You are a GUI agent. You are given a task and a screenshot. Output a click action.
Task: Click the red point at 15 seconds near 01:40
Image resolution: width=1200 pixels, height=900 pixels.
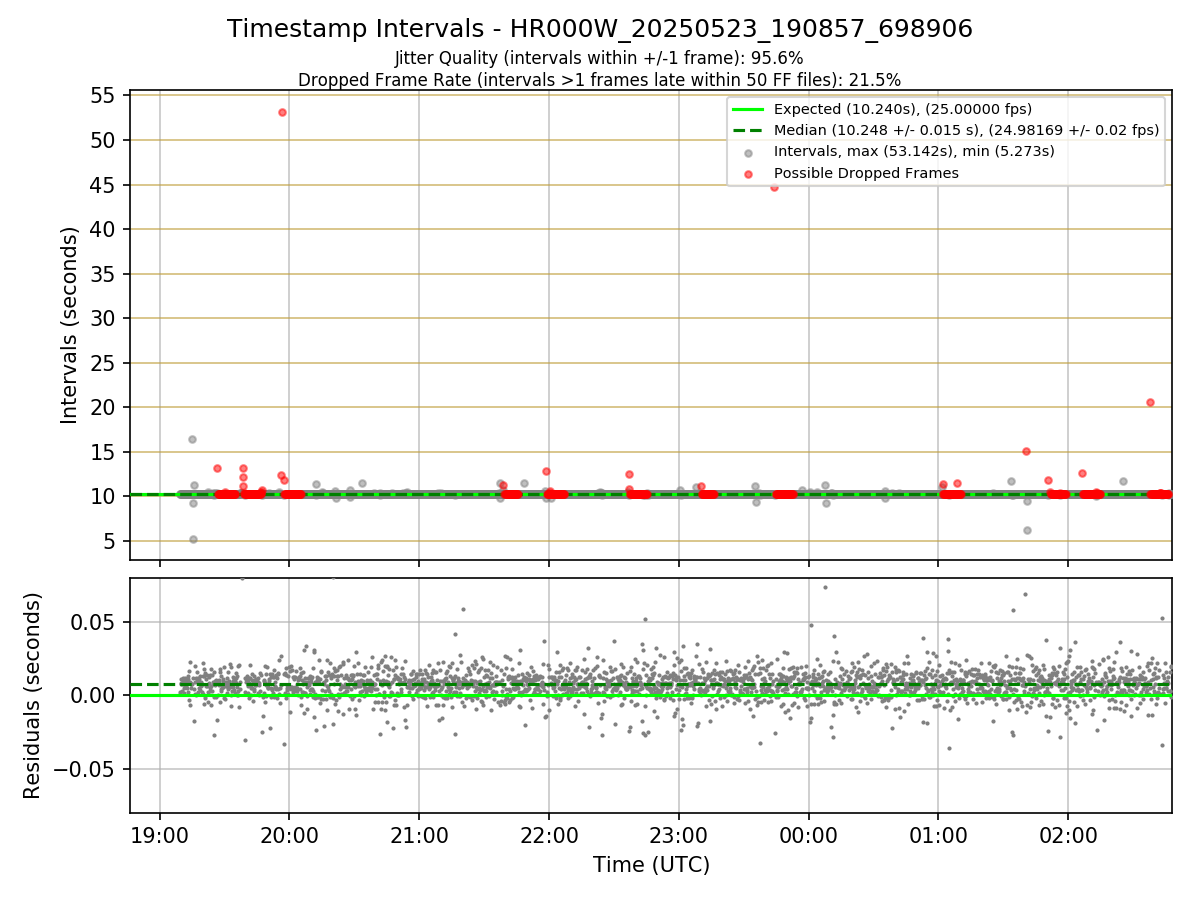[1026, 451]
